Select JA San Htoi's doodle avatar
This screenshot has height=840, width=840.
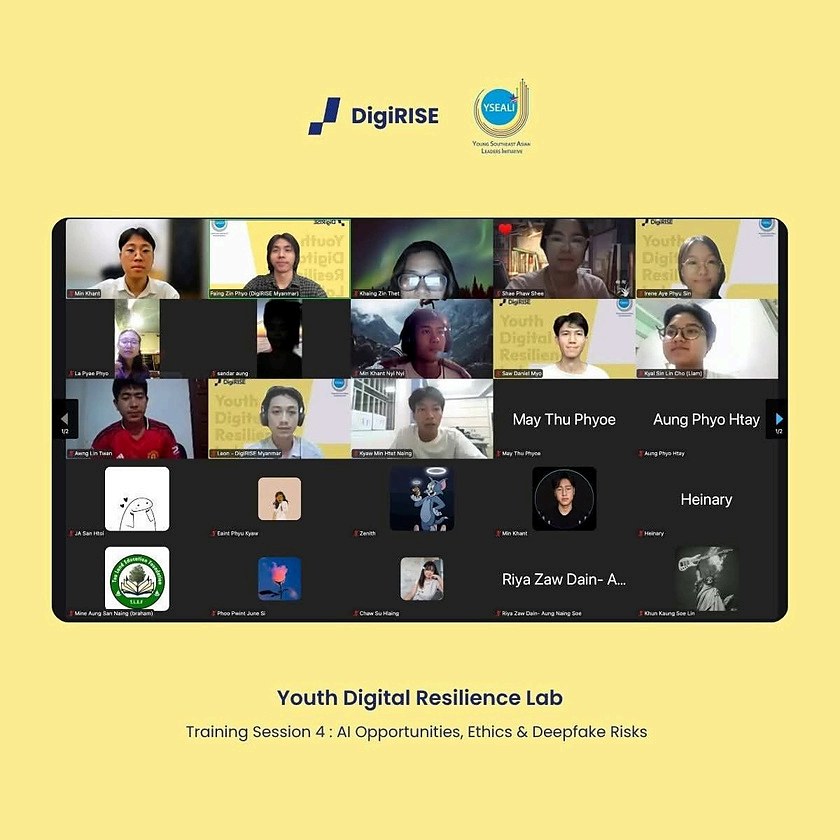click(137, 499)
